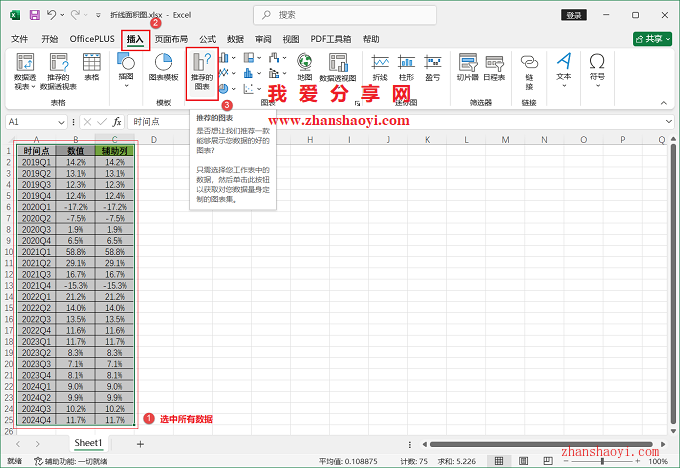The height and width of the screenshot is (468, 680).
Task: Click the horizontal scrollbar thumb
Action: [541, 444]
